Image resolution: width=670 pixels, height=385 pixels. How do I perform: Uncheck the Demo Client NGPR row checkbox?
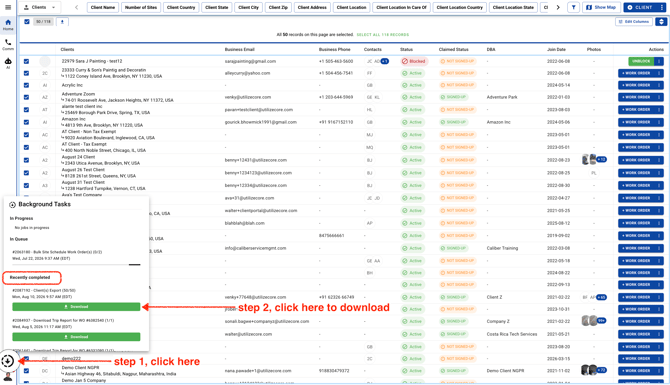pos(26,371)
